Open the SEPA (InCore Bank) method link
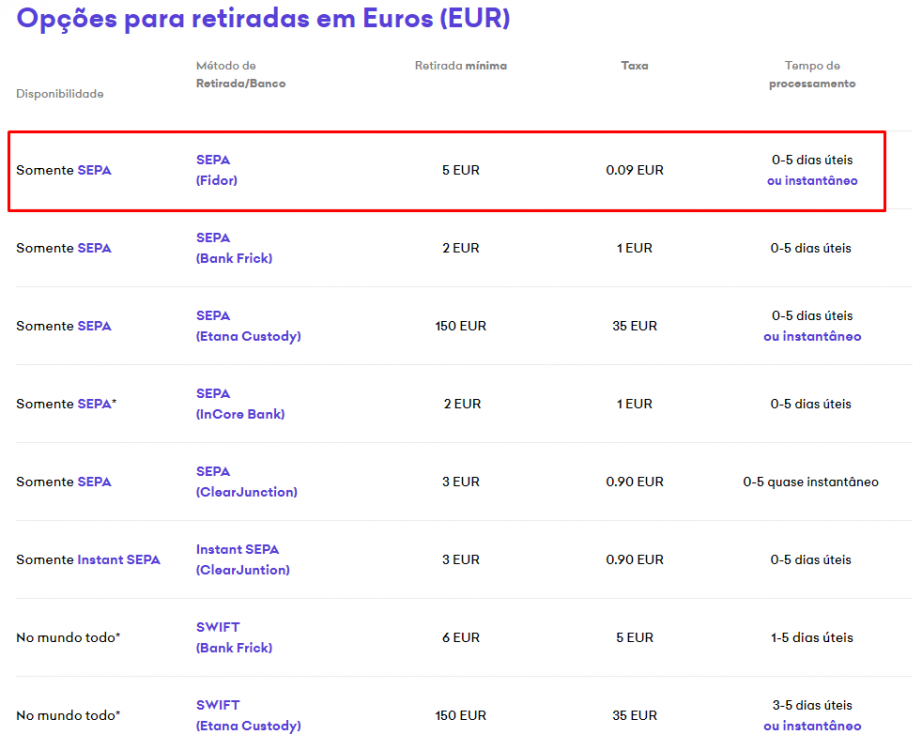 (x=240, y=404)
